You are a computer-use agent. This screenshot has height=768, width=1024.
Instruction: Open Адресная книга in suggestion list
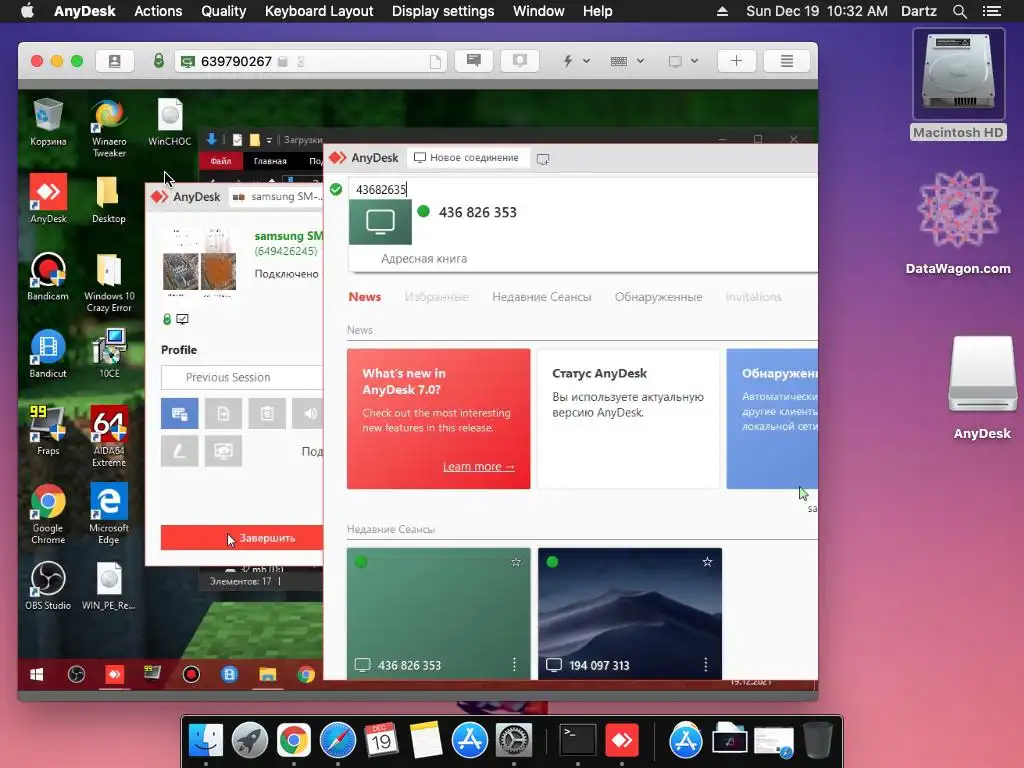(424, 259)
